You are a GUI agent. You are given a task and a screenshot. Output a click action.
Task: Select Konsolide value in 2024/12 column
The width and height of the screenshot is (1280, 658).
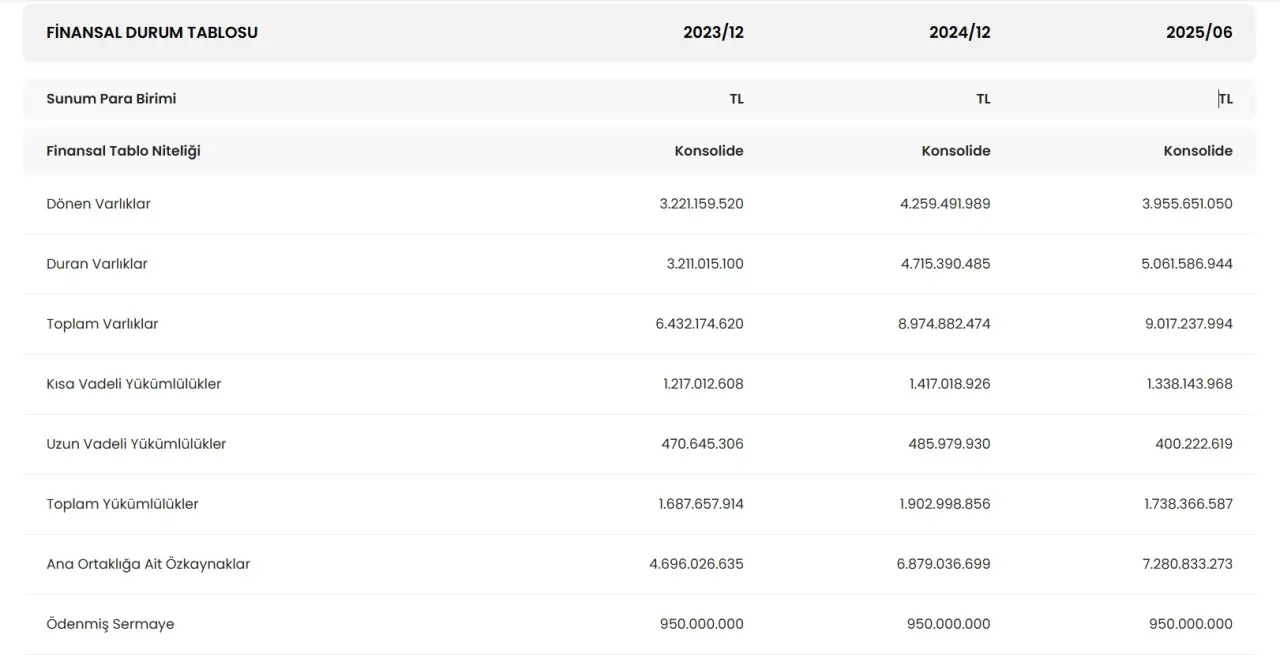tap(955, 151)
